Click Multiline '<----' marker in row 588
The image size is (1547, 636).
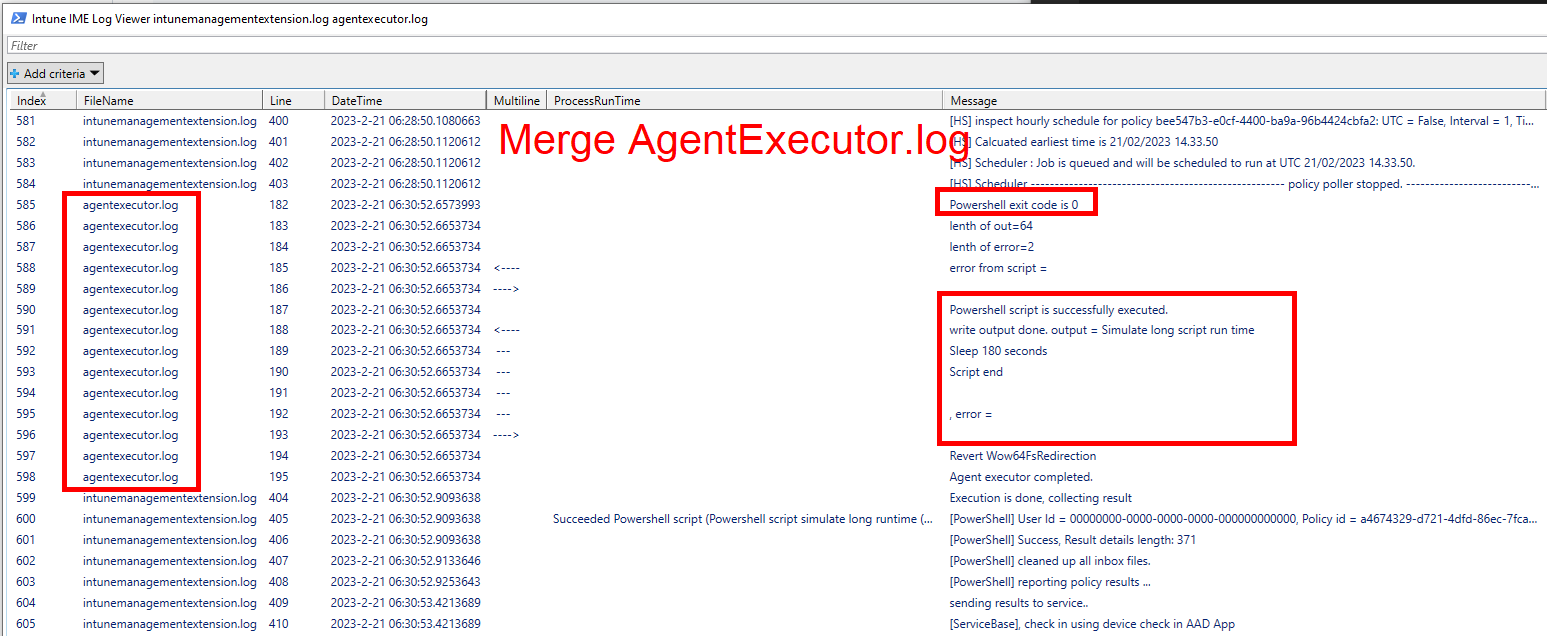pos(507,268)
